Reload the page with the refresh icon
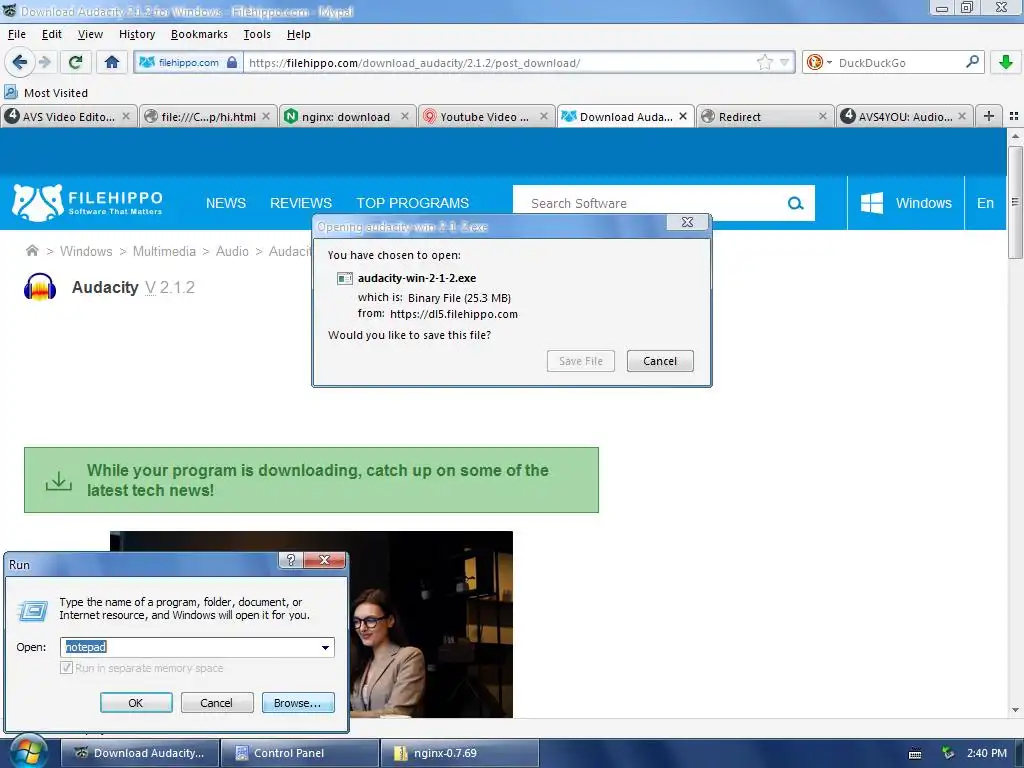1024x768 pixels. 75,62
